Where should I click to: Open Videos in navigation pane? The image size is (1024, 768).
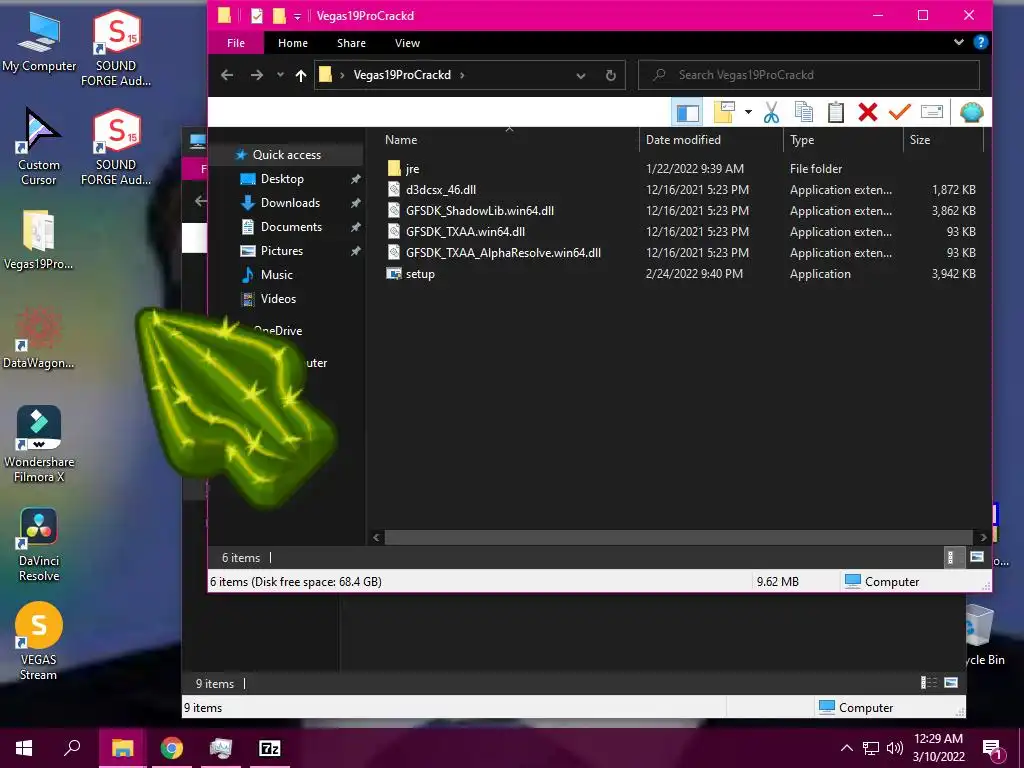point(278,299)
